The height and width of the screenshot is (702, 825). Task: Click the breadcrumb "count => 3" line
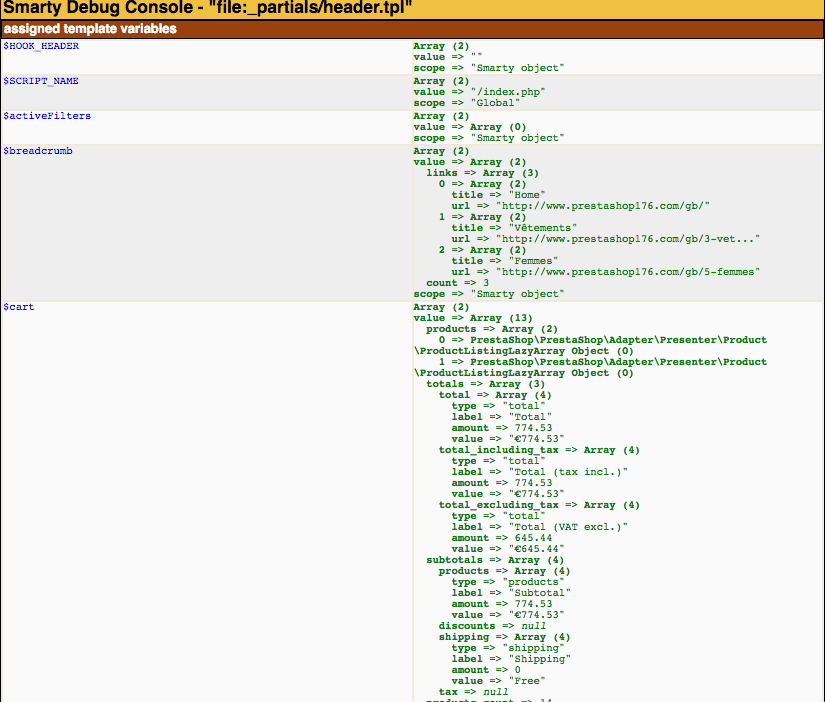460,283
